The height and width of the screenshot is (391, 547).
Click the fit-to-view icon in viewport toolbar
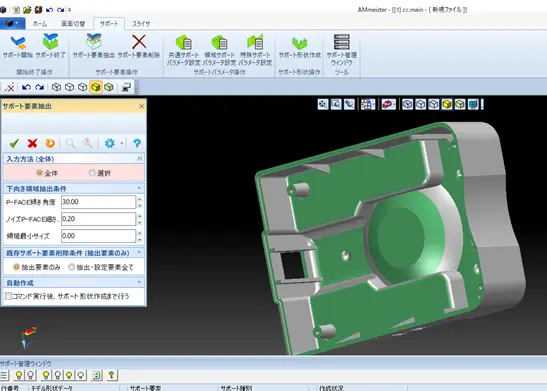tap(323, 104)
